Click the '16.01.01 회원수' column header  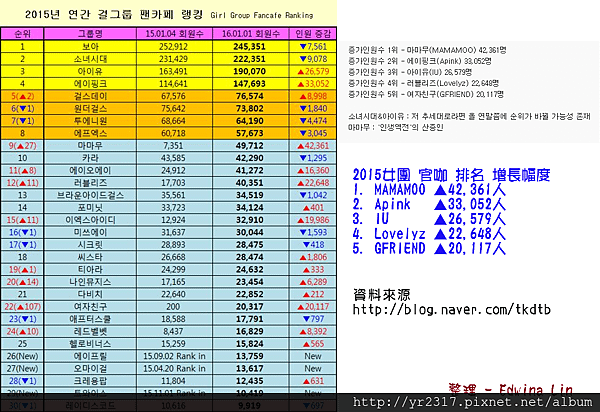[x=251, y=34]
